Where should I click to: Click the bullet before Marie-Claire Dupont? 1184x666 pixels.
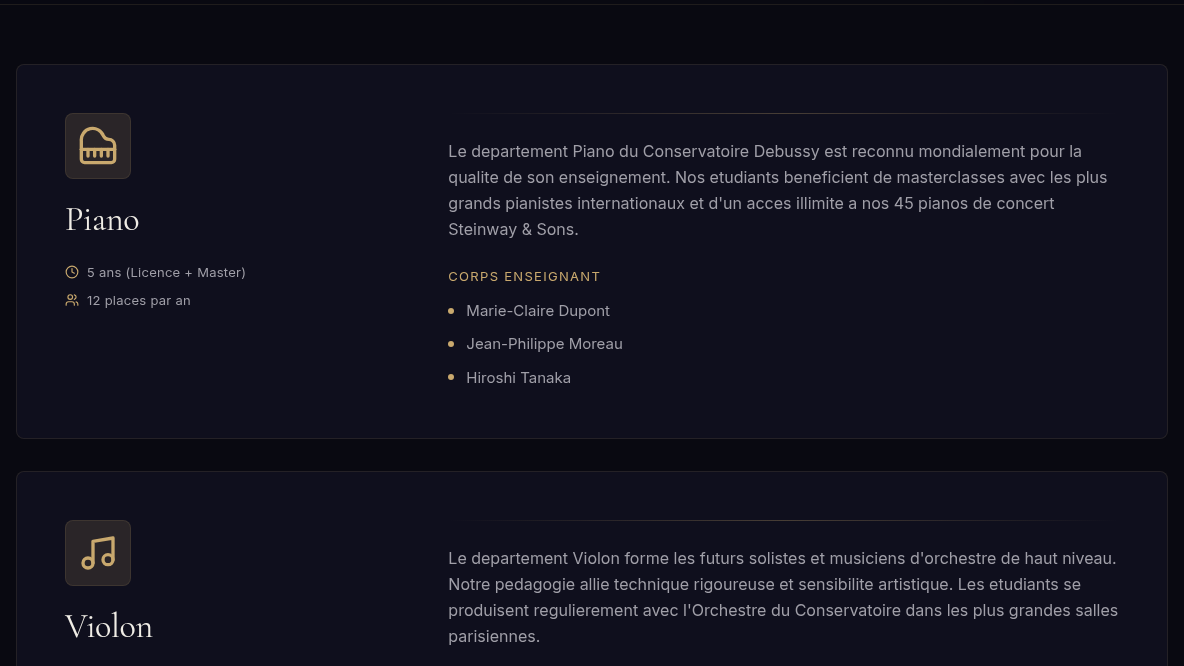point(451,311)
